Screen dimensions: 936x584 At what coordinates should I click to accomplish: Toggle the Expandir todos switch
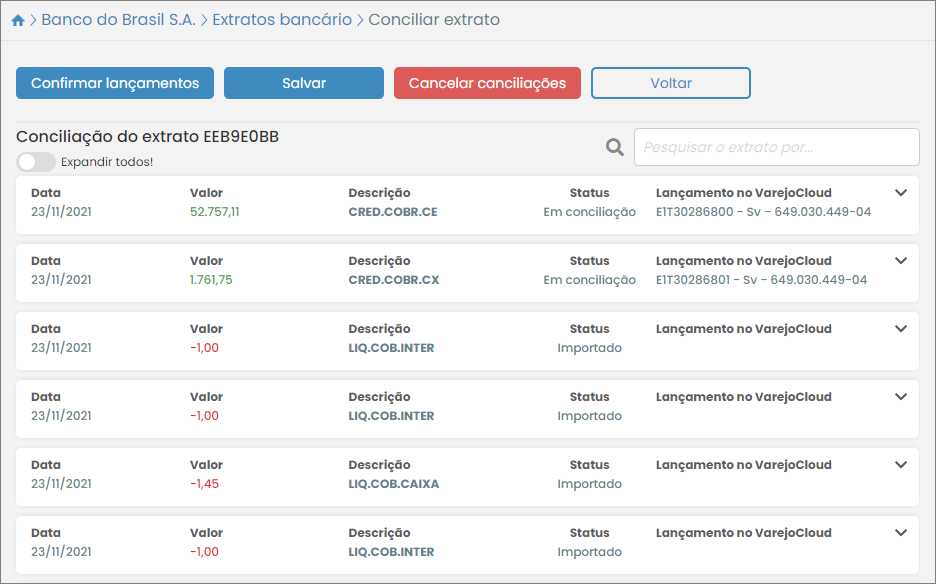[x=35, y=162]
